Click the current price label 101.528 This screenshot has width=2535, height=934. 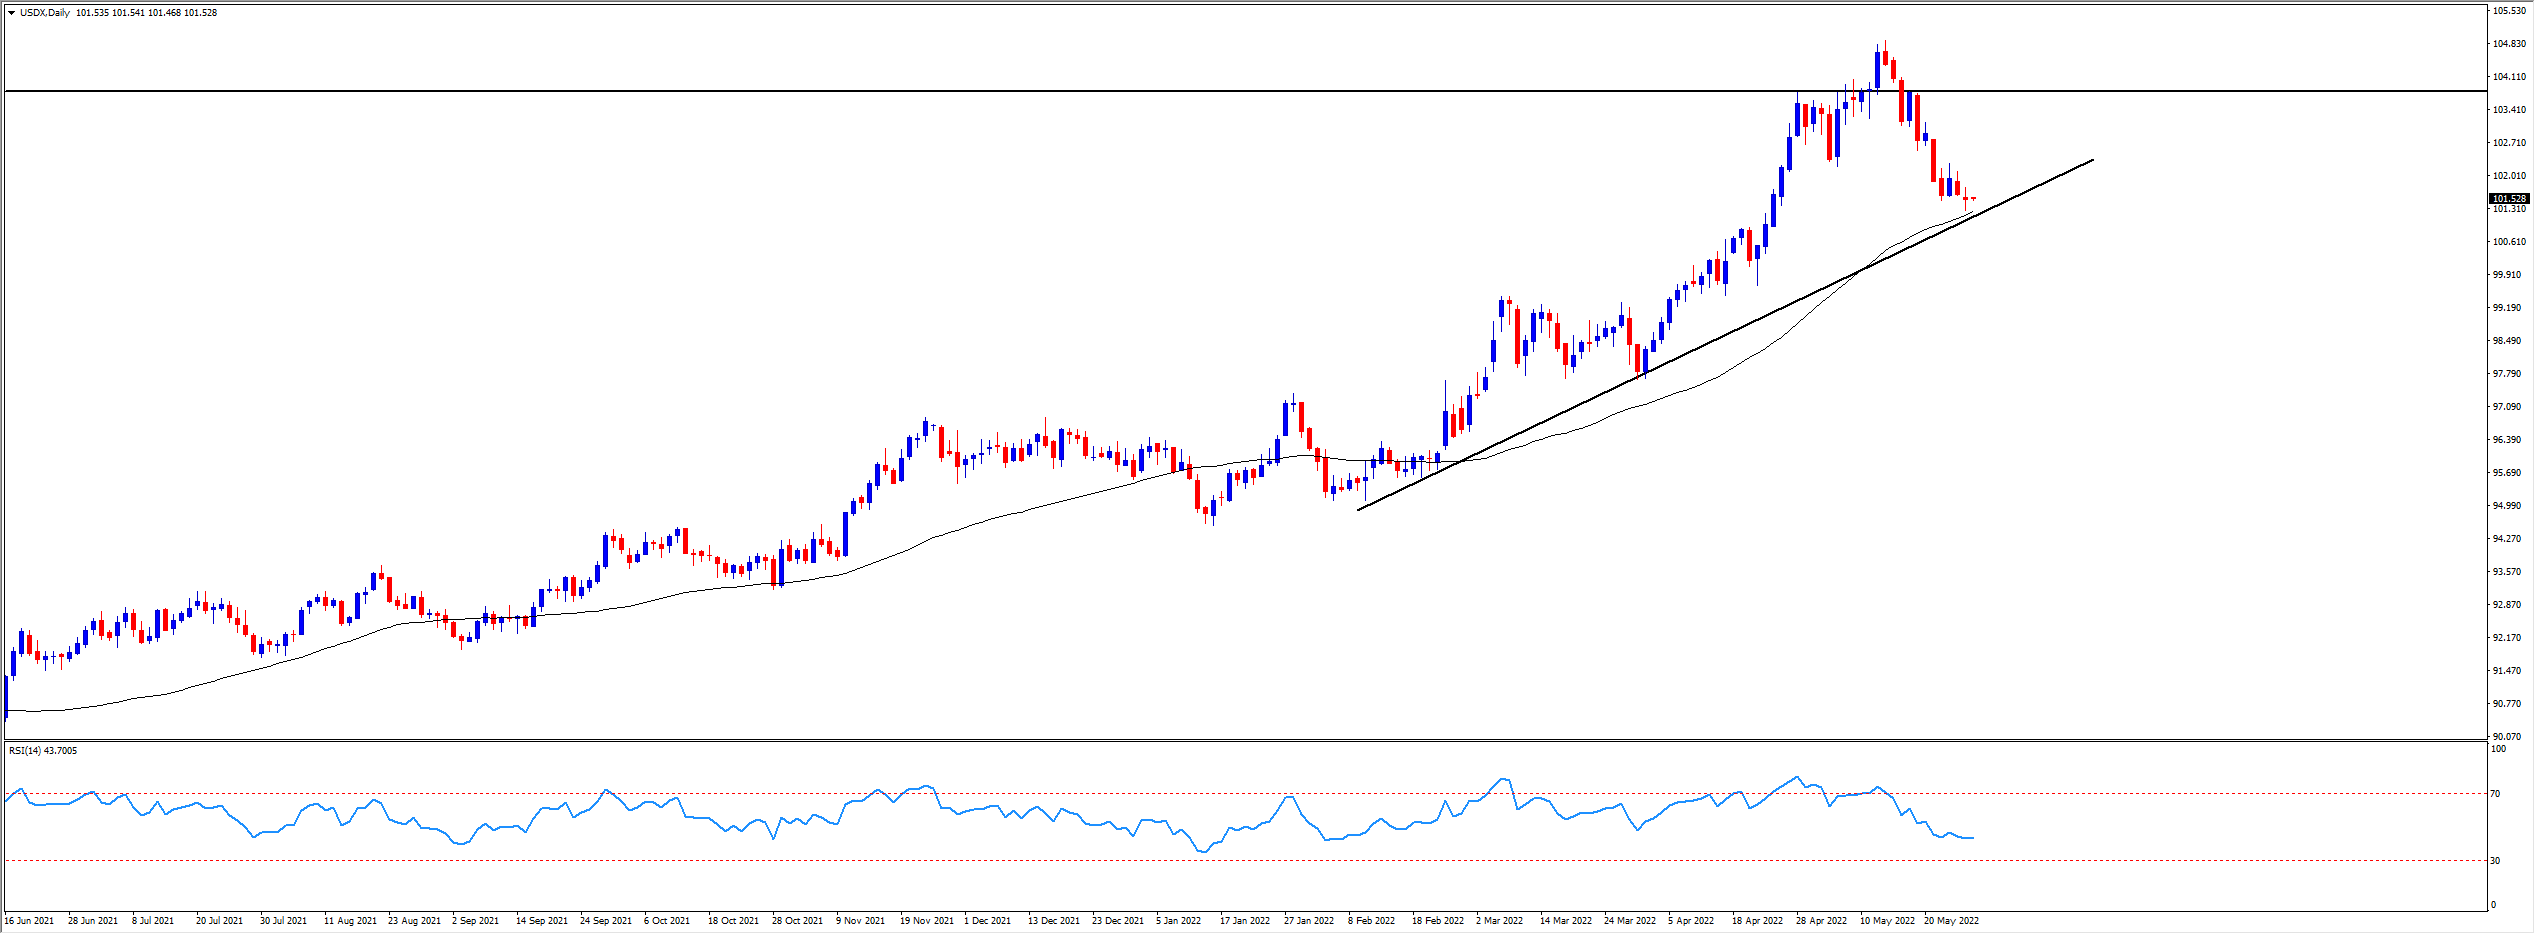[2508, 199]
